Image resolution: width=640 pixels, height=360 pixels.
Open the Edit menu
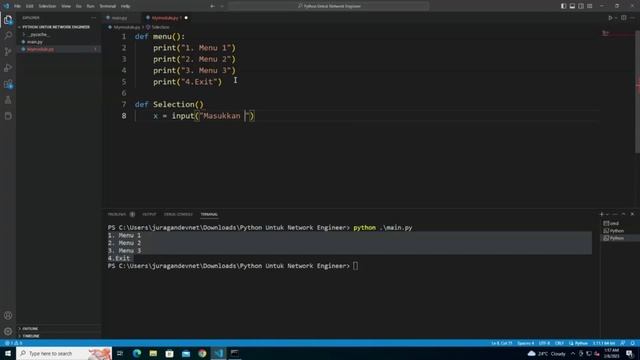[x=29, y=6]
